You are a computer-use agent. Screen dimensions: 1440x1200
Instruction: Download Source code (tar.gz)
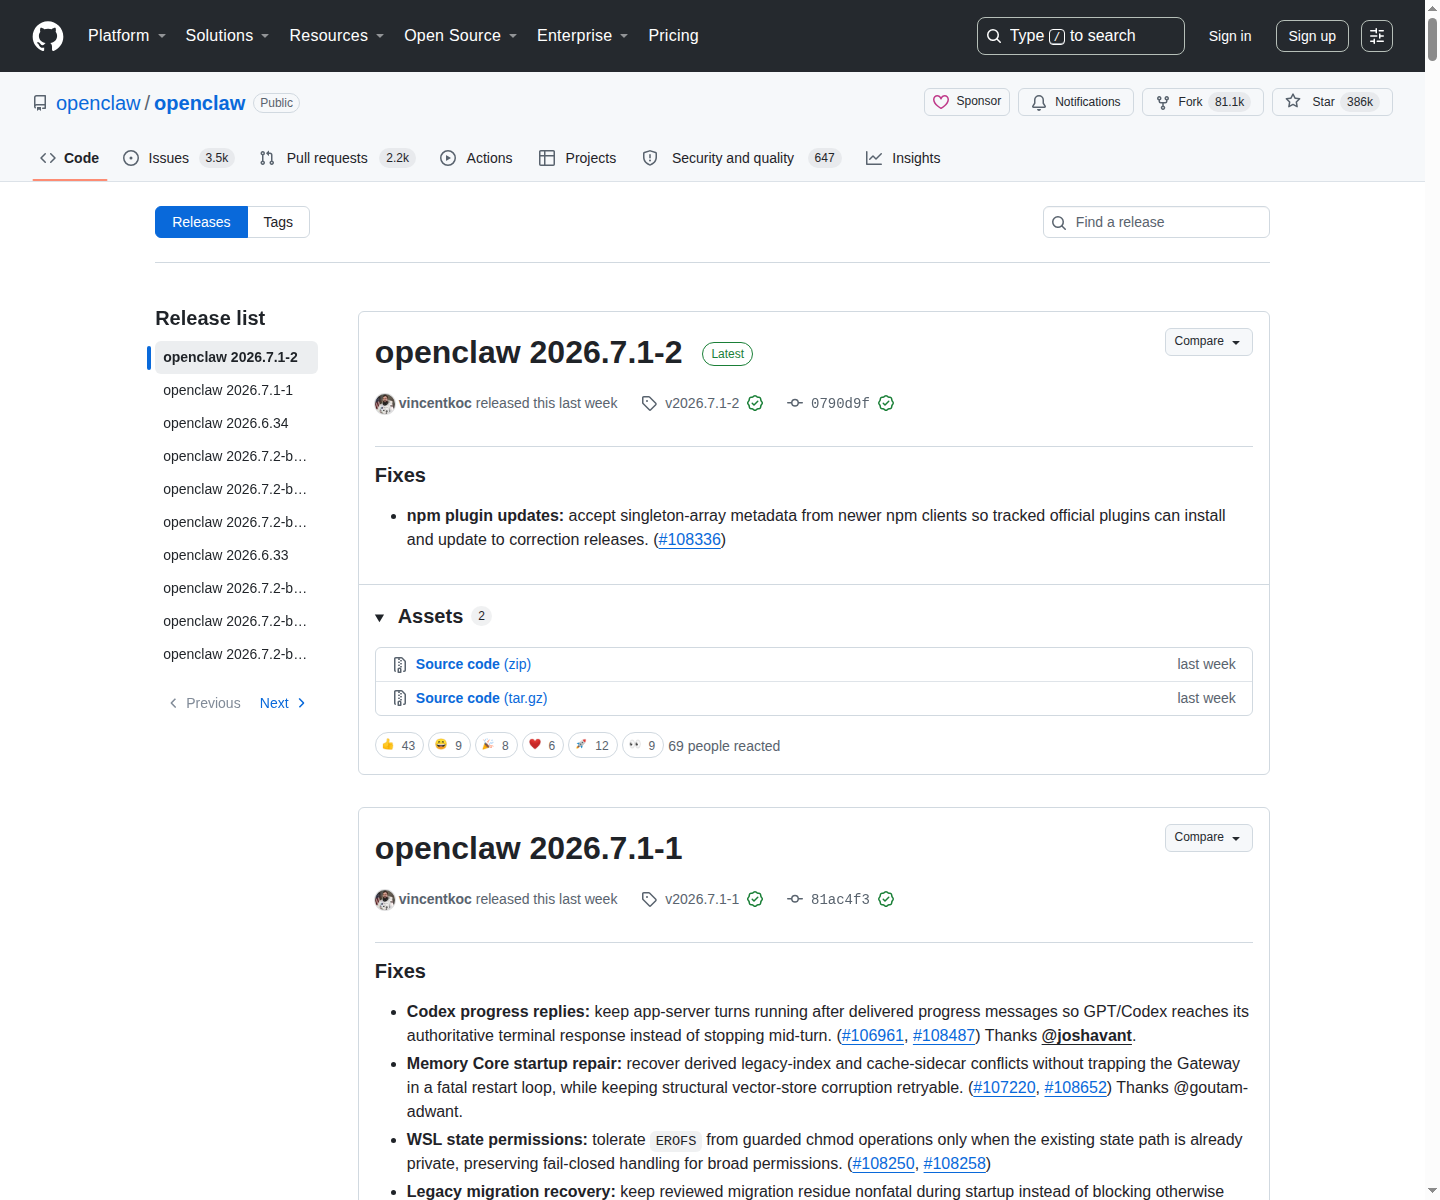(x=481, y=698)
